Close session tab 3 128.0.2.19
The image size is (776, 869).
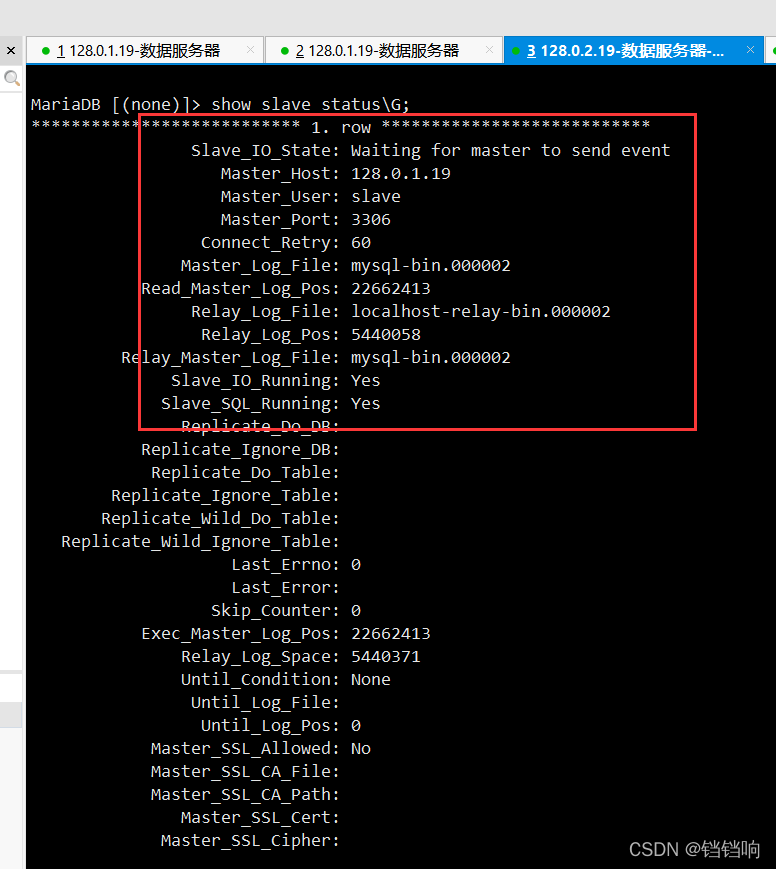[751, 50]
